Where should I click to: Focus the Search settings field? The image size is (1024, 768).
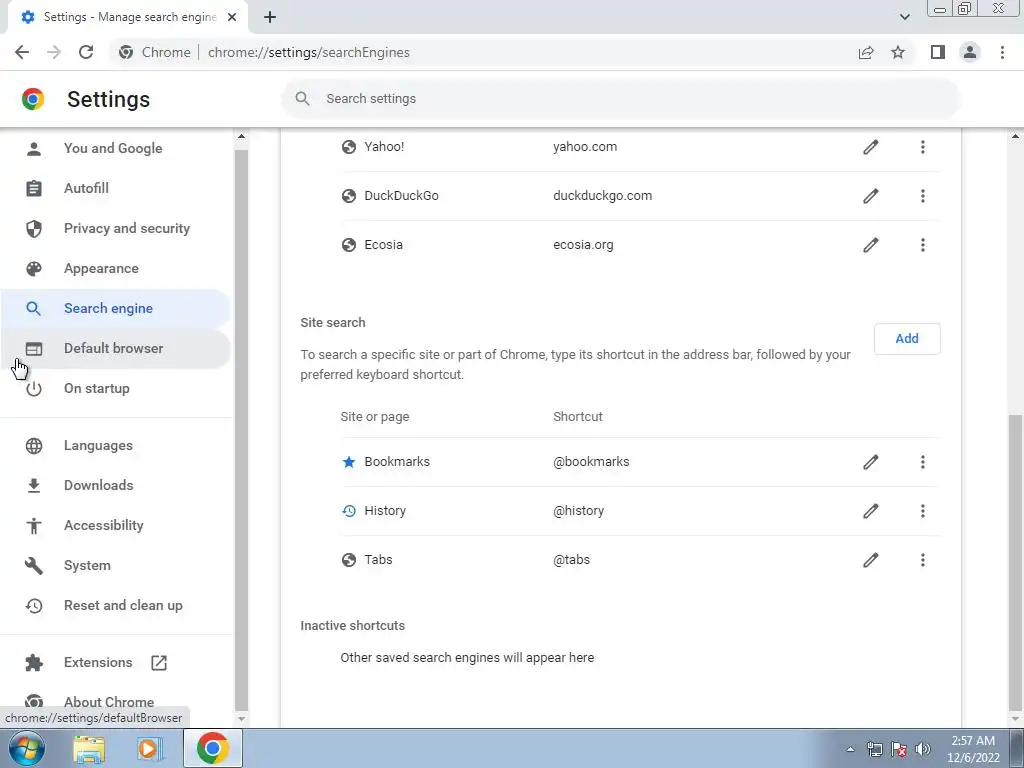click(x=620, y=99)
